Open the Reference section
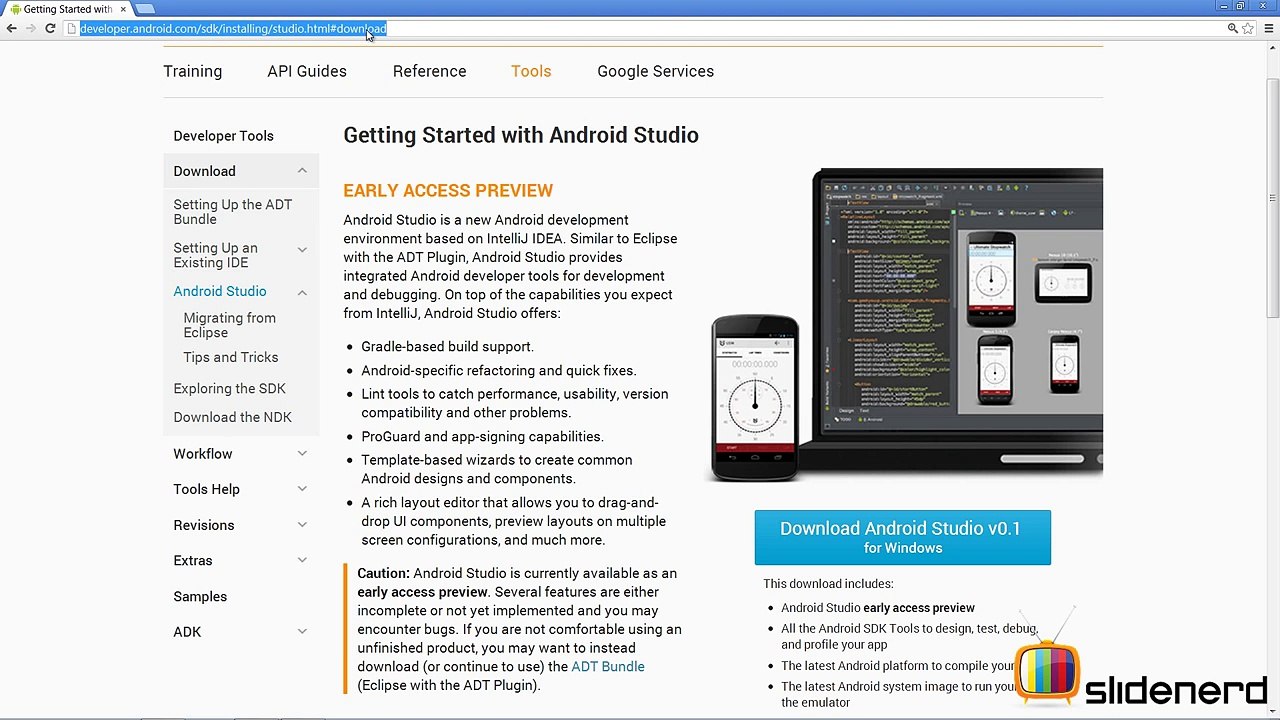Screen dimensions: 1280x720 pyautogui.click(x=429, y=71)
